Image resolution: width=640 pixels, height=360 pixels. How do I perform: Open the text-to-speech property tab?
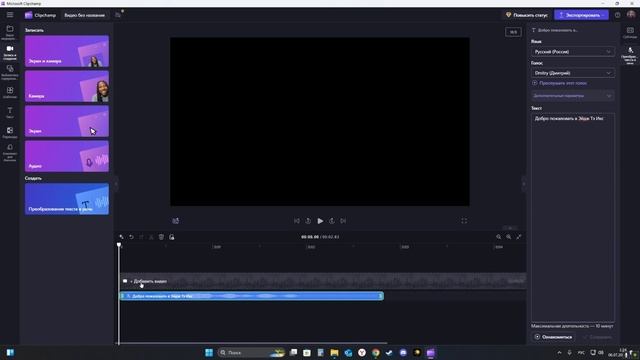click(630, 56)
